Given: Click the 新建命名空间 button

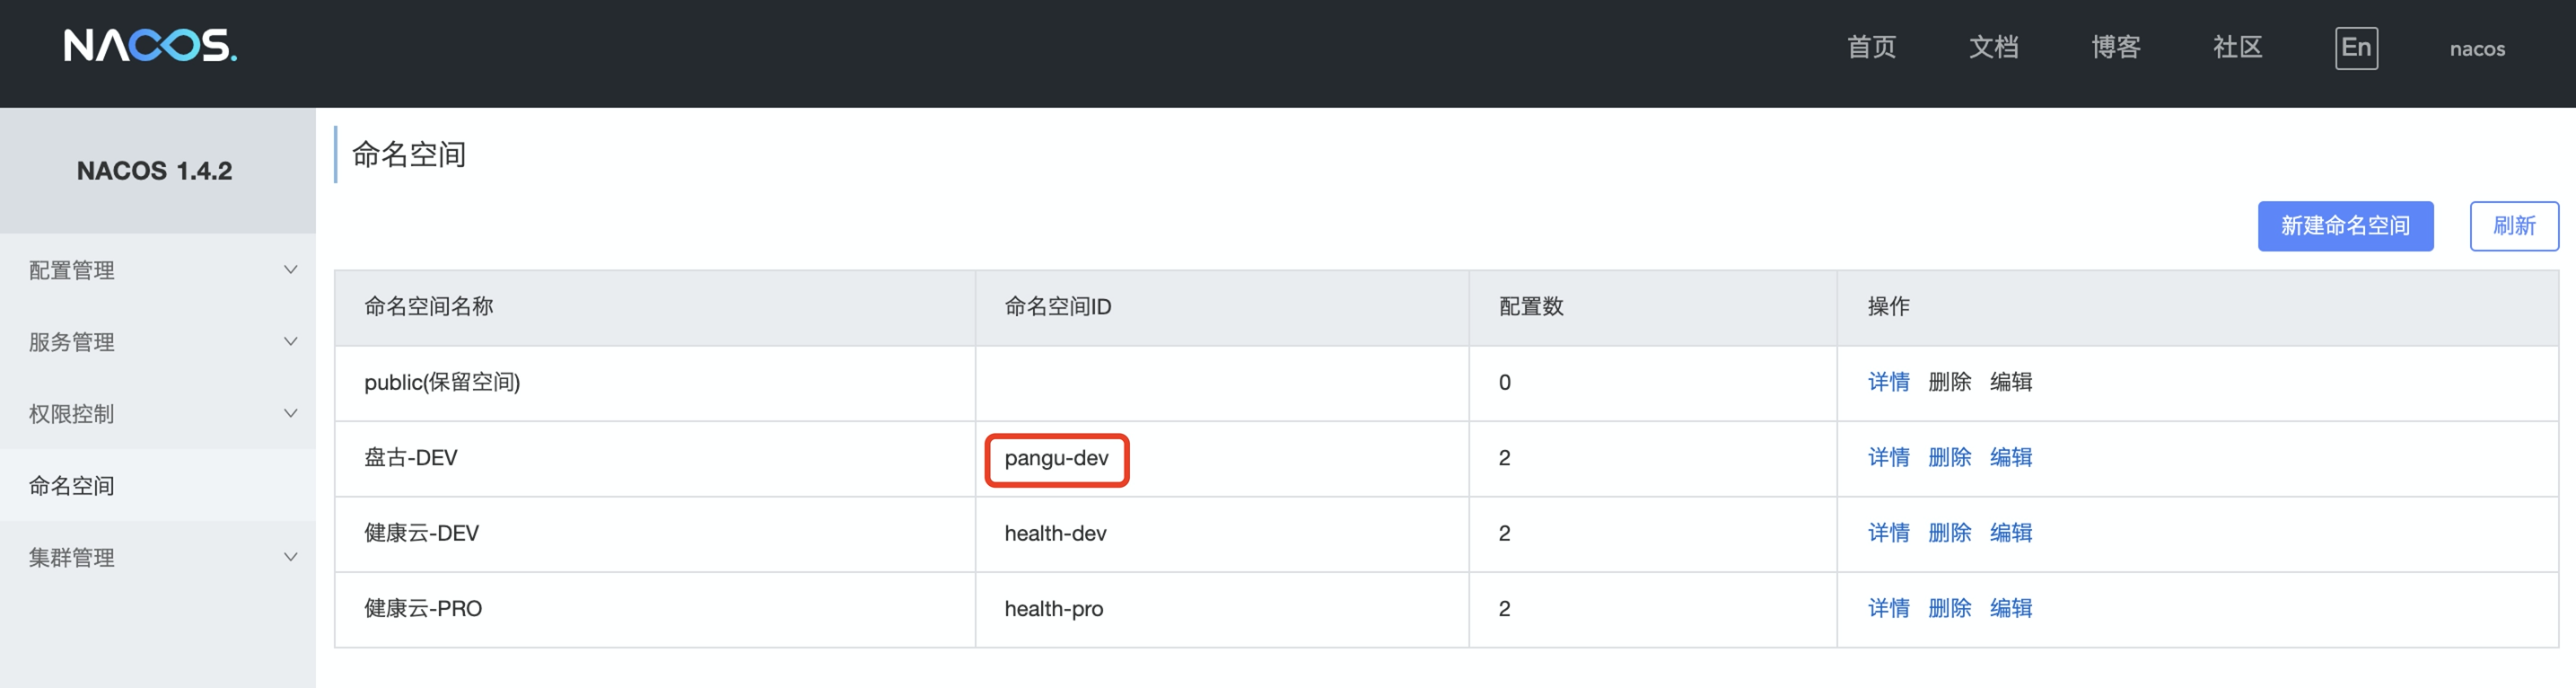Looking at the screenshot, I should [x=2344, y=226].
